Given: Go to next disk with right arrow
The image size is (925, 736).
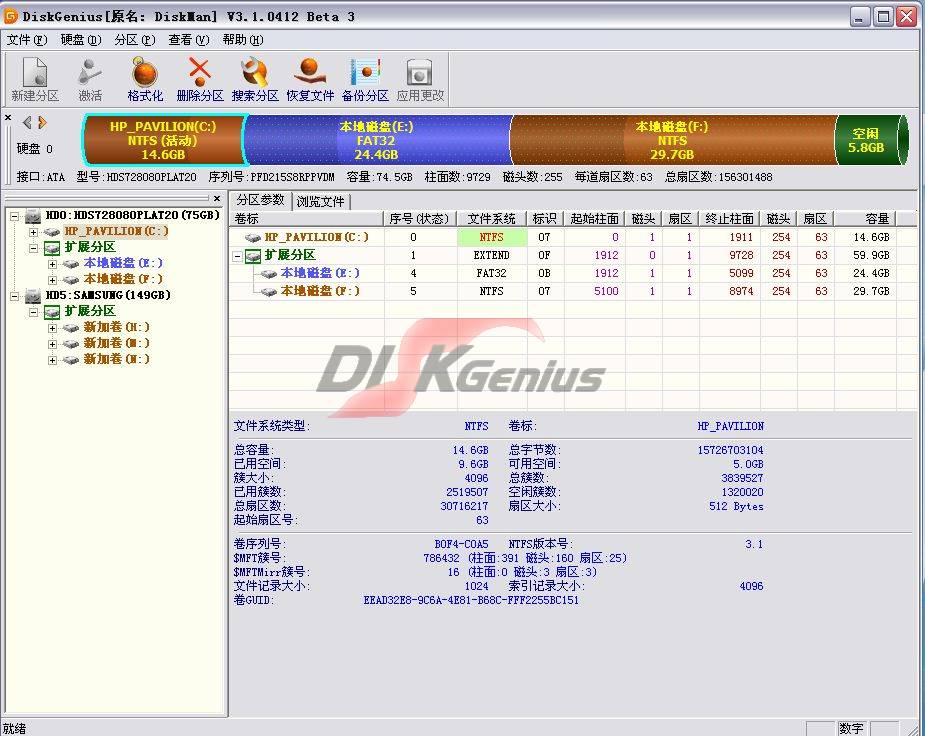Looking at the screenshot, I should point(42,123).
